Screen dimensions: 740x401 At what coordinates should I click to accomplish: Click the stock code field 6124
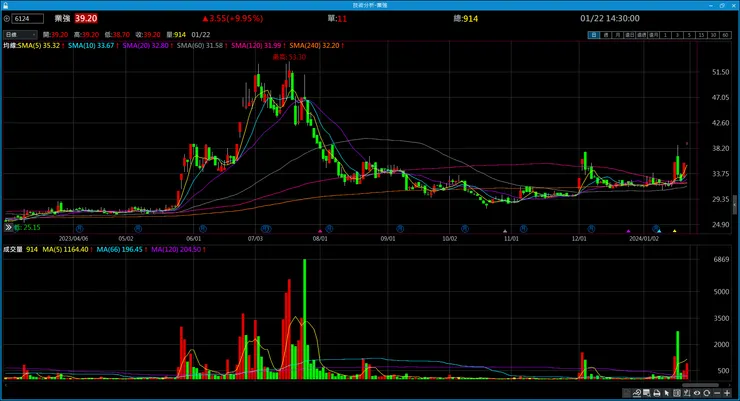pyautogui.click(x=28, y=18)
